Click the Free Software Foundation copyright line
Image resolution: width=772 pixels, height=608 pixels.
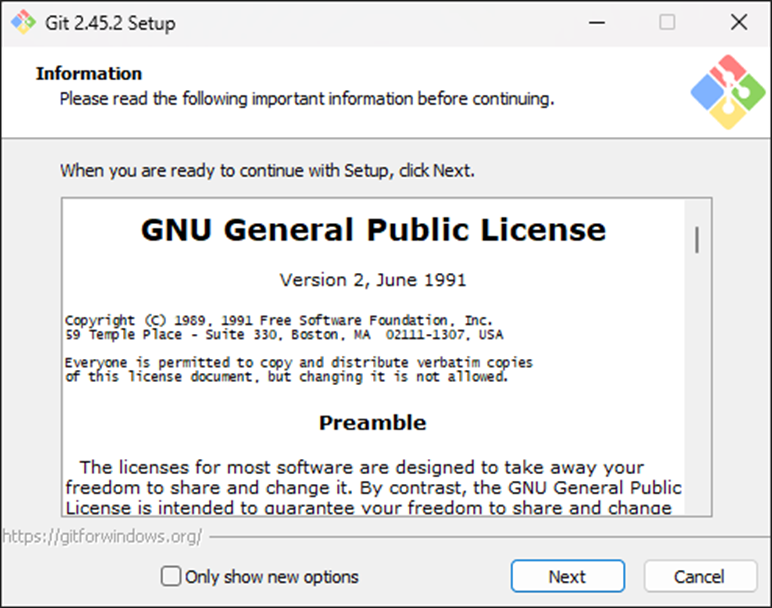[x=279, y=320]
